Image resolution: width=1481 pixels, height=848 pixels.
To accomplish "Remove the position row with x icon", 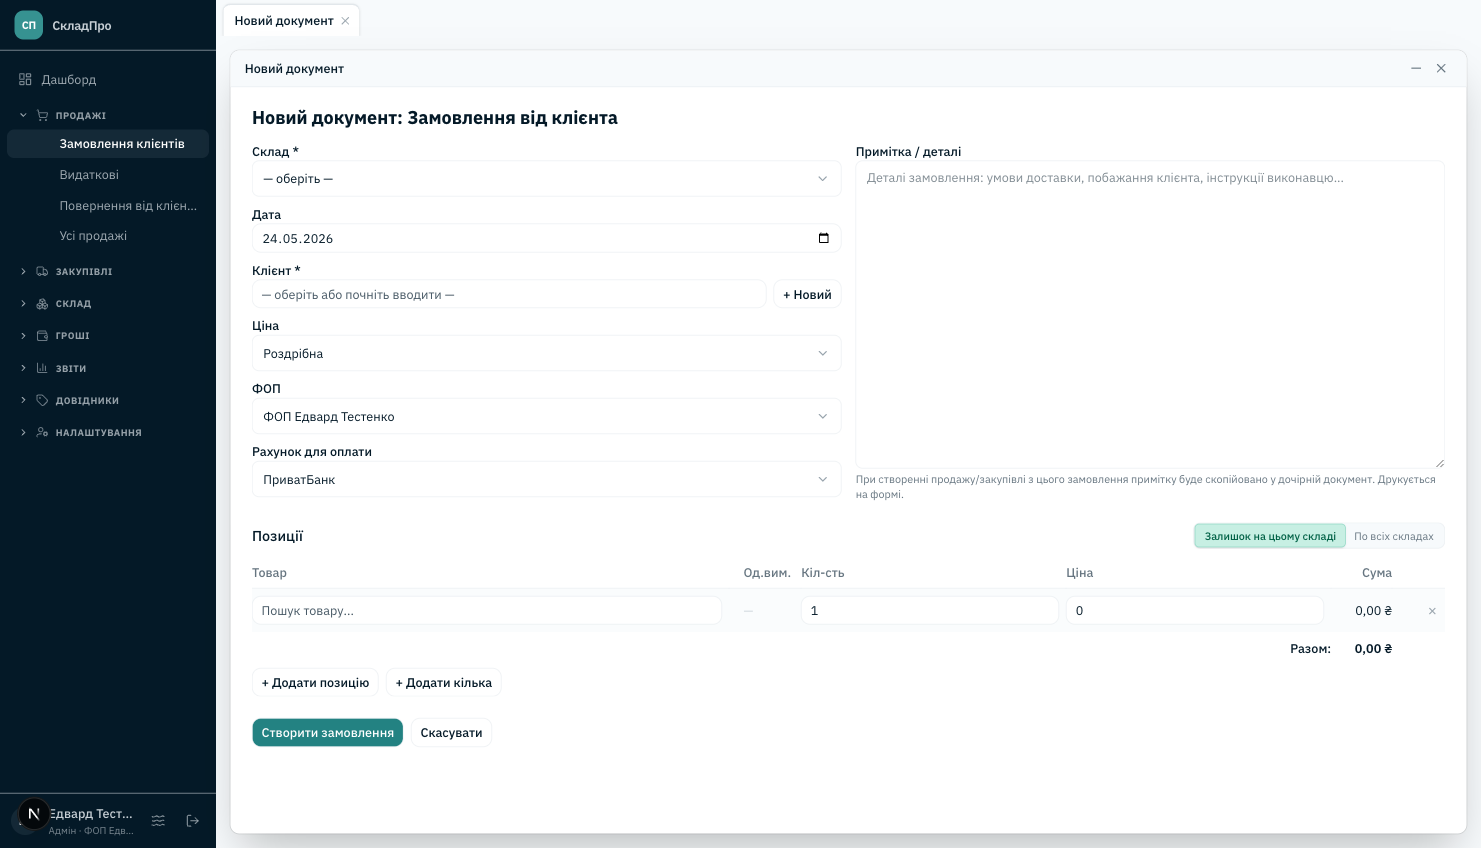I will coord(1432,611).
